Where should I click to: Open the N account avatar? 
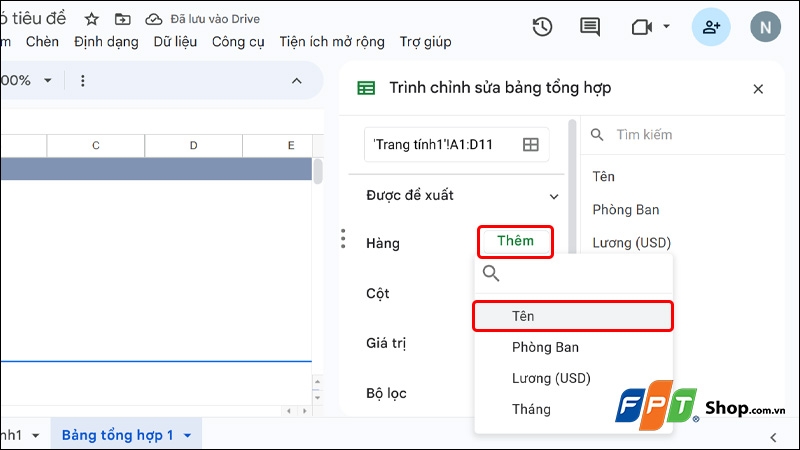[x=765, y=27]
